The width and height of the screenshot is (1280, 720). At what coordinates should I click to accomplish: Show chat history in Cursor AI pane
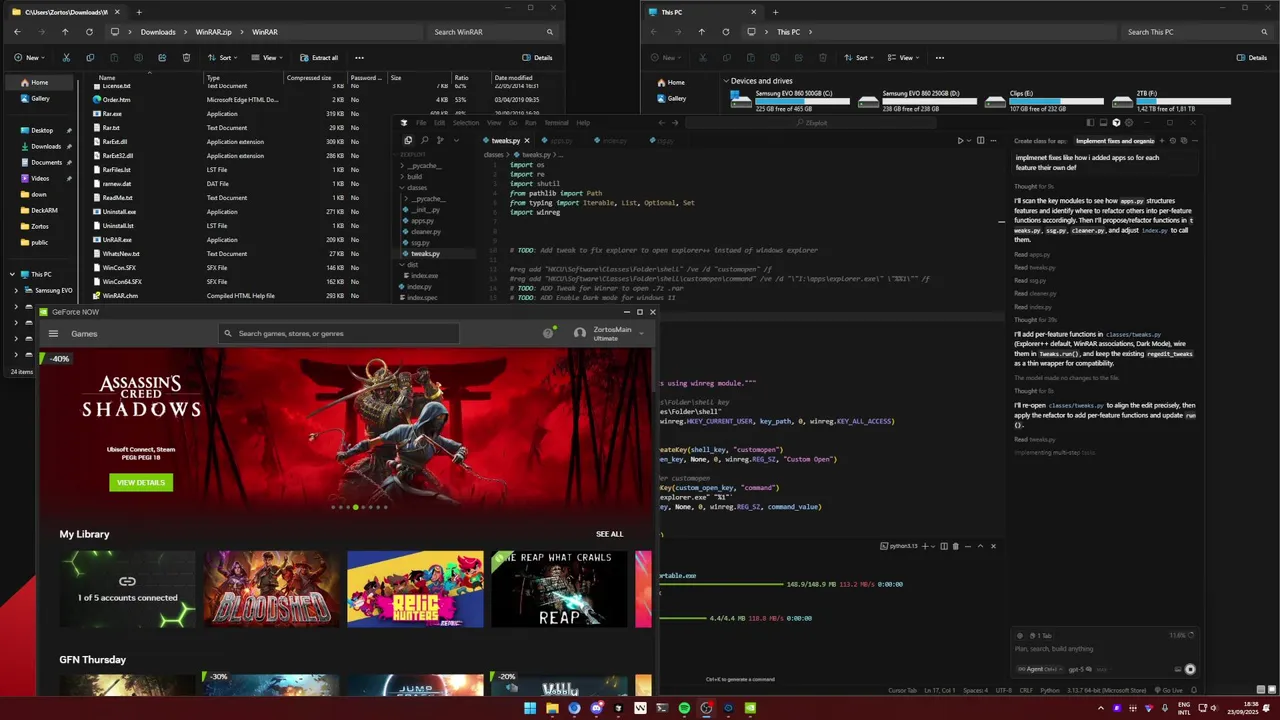[1172, 141]
